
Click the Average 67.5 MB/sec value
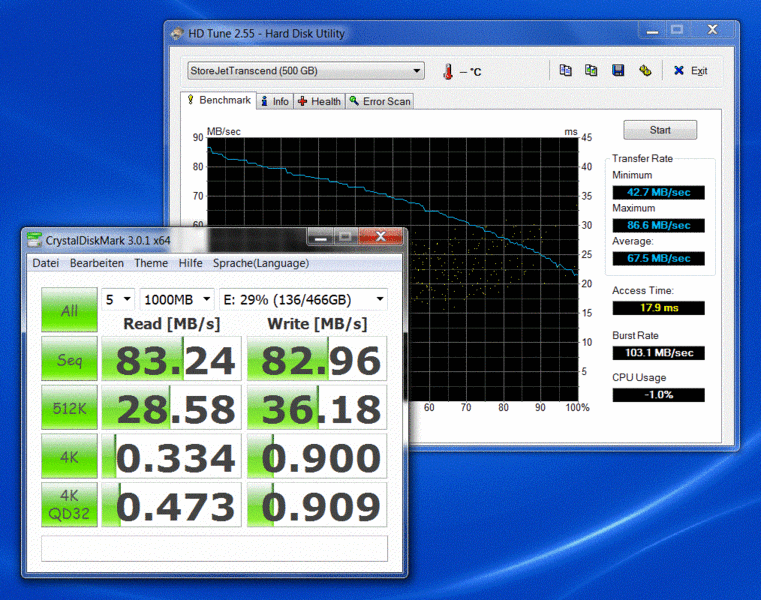659,258
